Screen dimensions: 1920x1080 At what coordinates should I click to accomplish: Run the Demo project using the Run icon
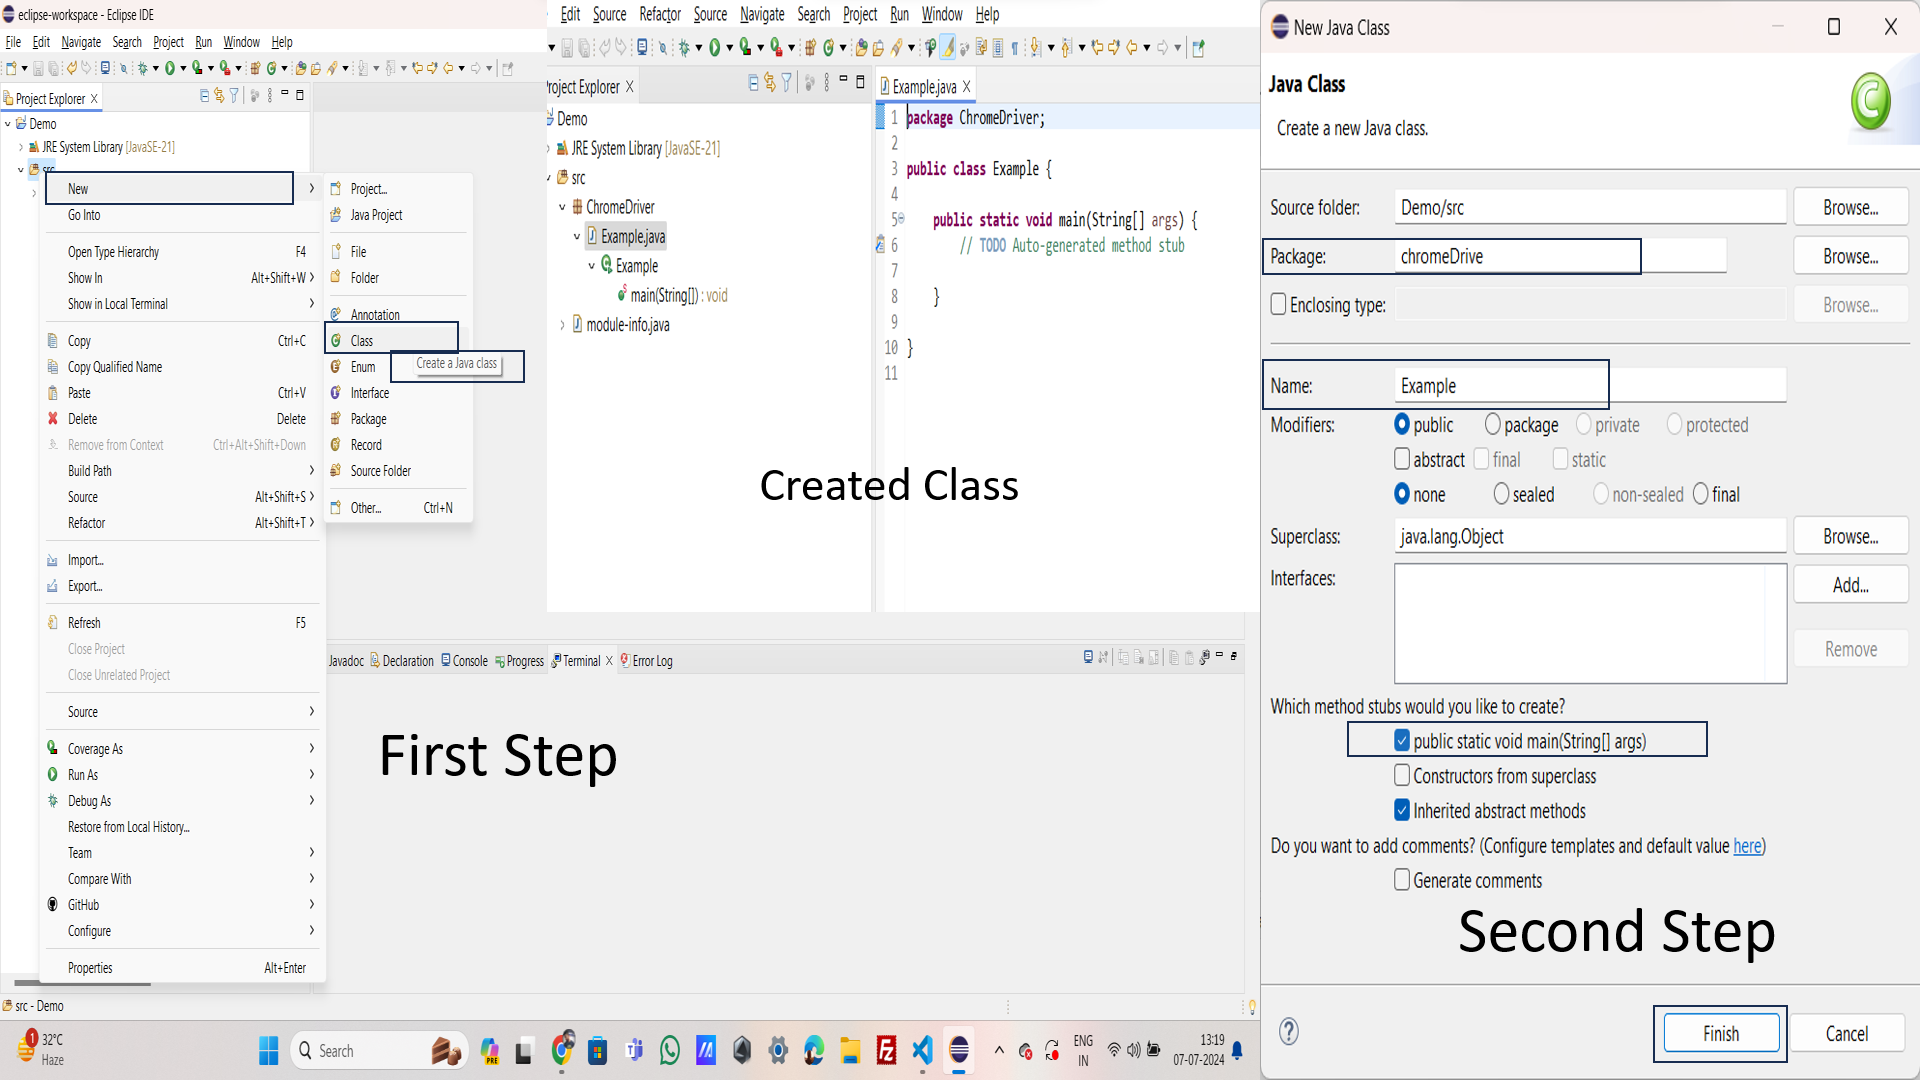172,68
